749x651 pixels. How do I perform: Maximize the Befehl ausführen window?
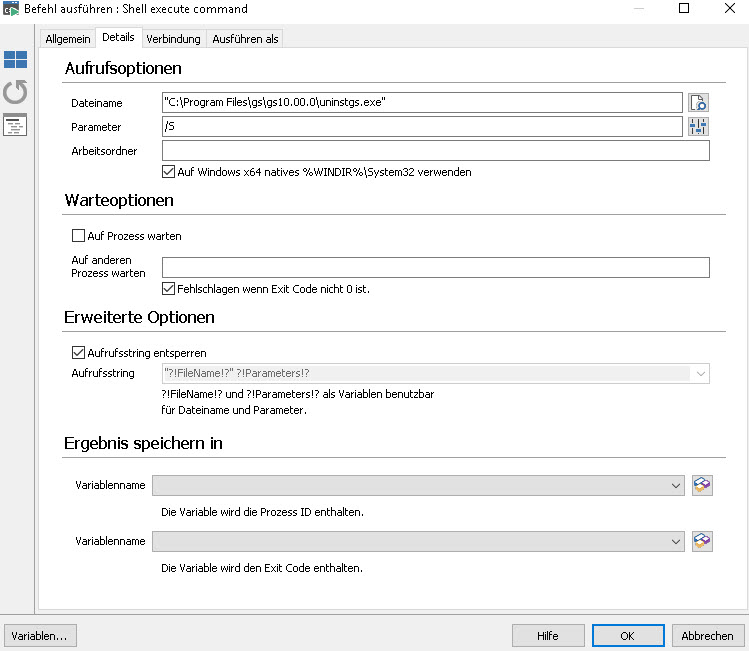(684, 8)
